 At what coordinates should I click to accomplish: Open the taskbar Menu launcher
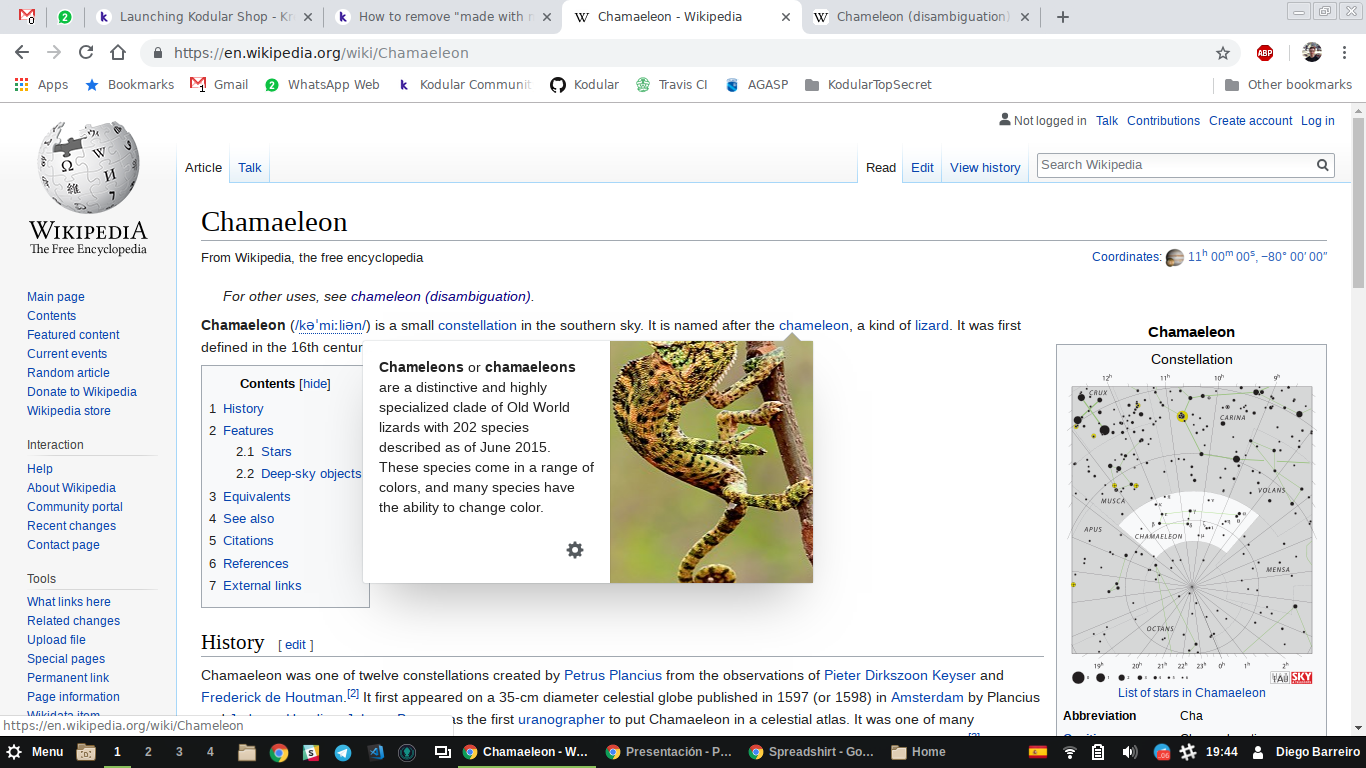point(36,752)
